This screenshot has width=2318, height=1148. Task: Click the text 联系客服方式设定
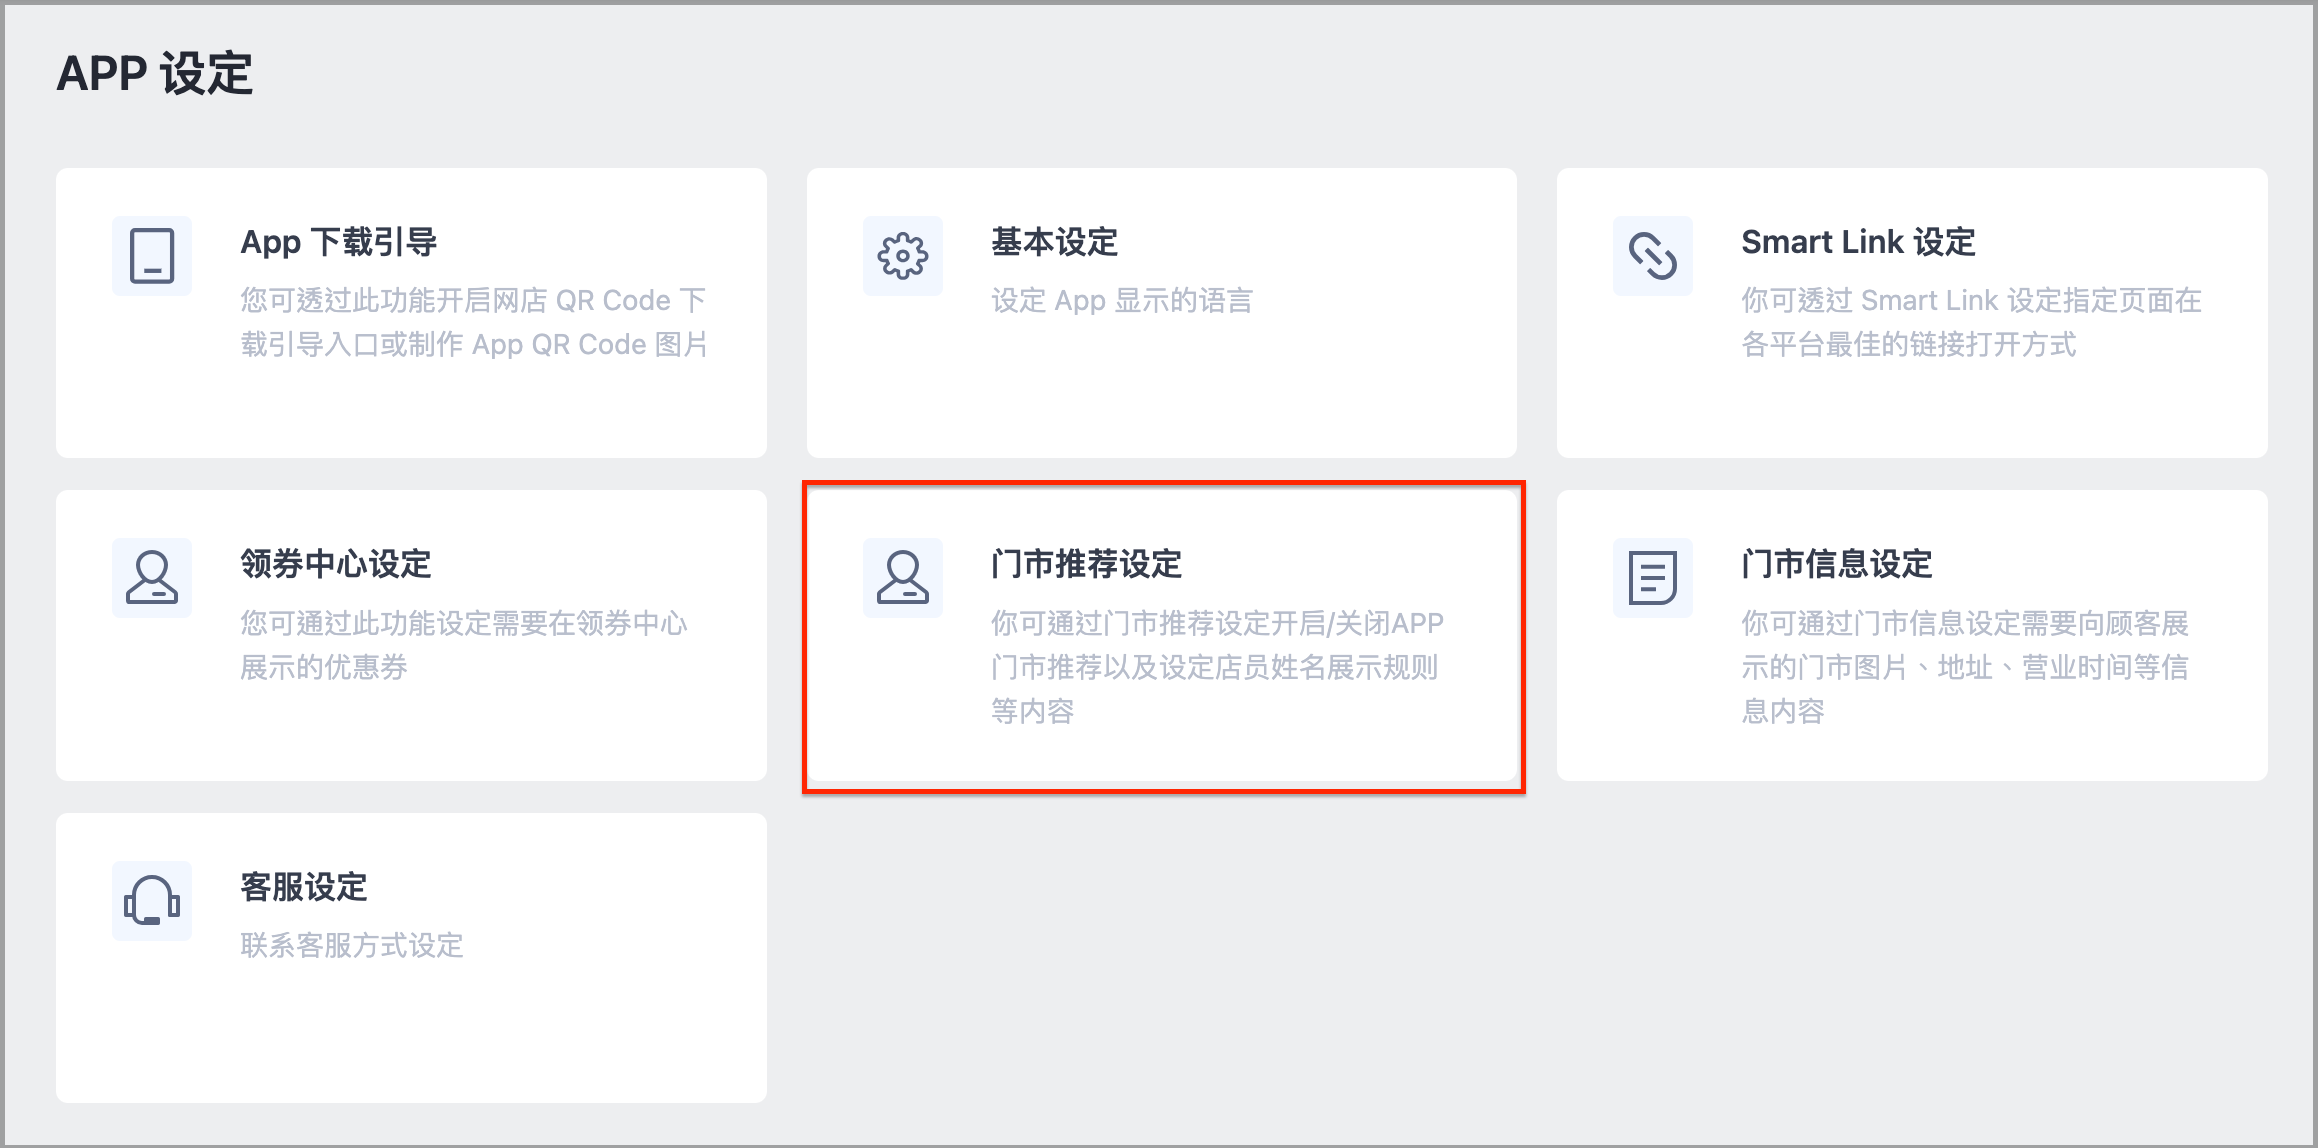(x=352, y=945)
